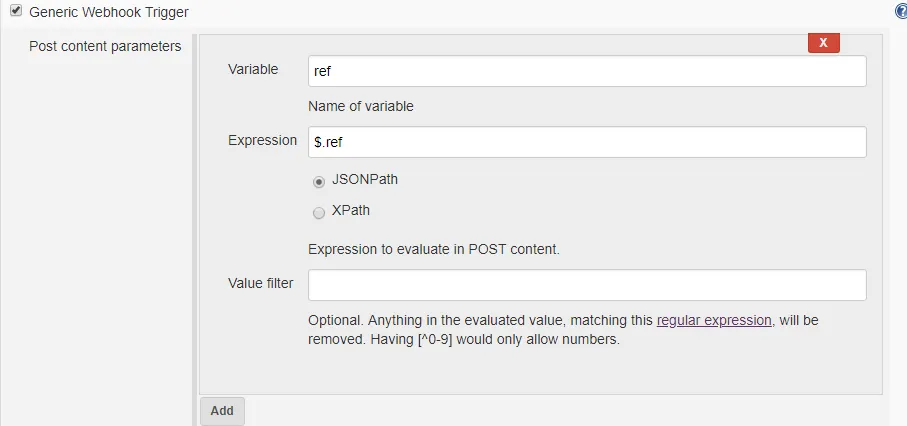Click the Generic Webhook Trigger label text
The image size is (907, 426).
point(109,12)
